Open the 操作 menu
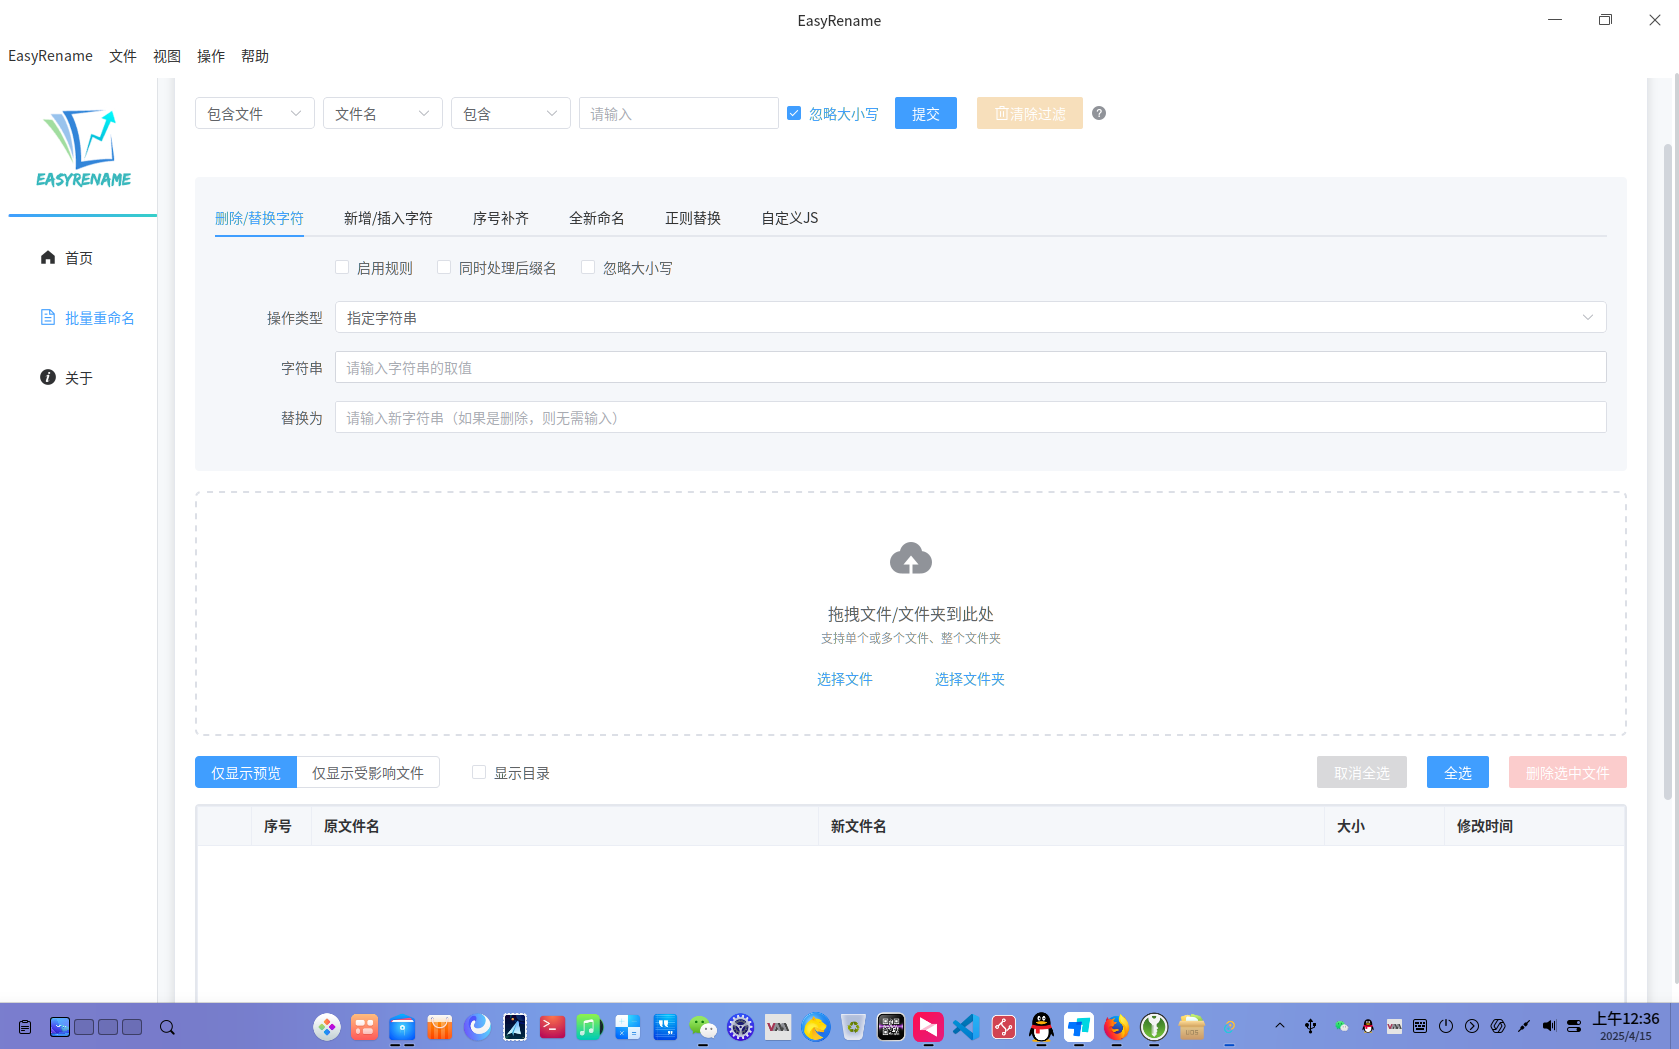 tap(211, 56)
